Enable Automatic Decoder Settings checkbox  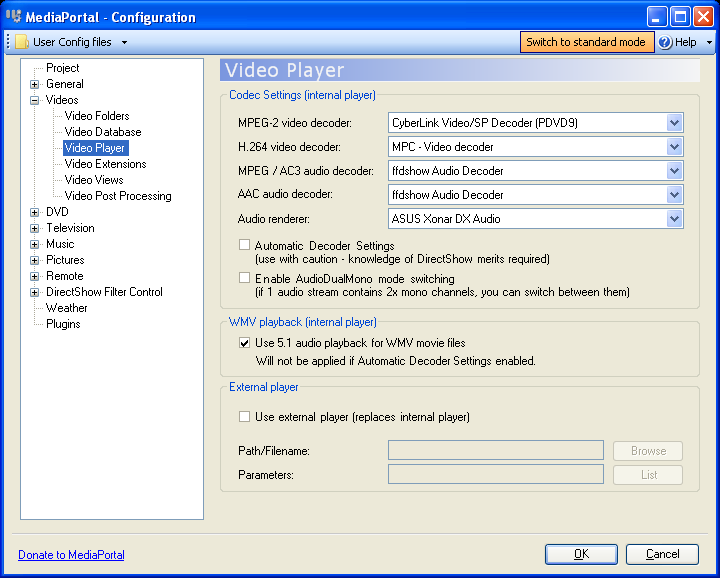[x=244, y=245]
